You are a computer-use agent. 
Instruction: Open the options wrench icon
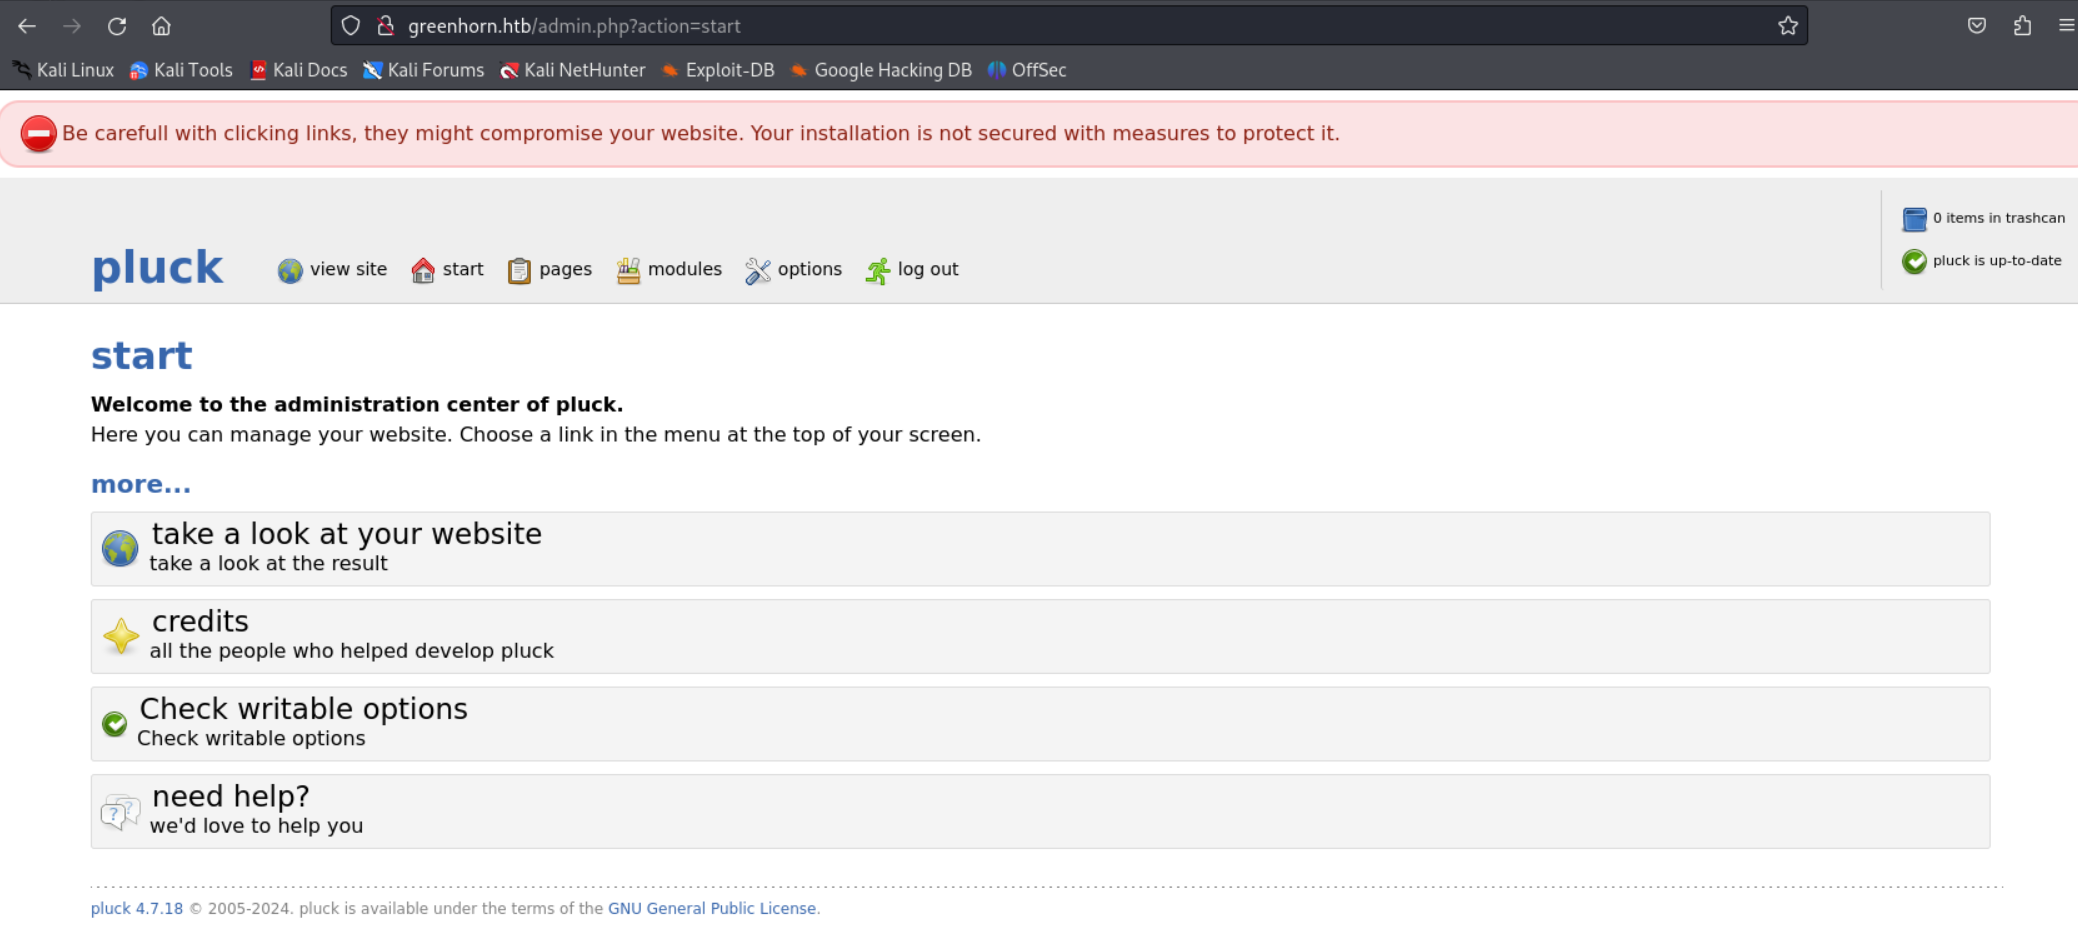tap(758, 269)
